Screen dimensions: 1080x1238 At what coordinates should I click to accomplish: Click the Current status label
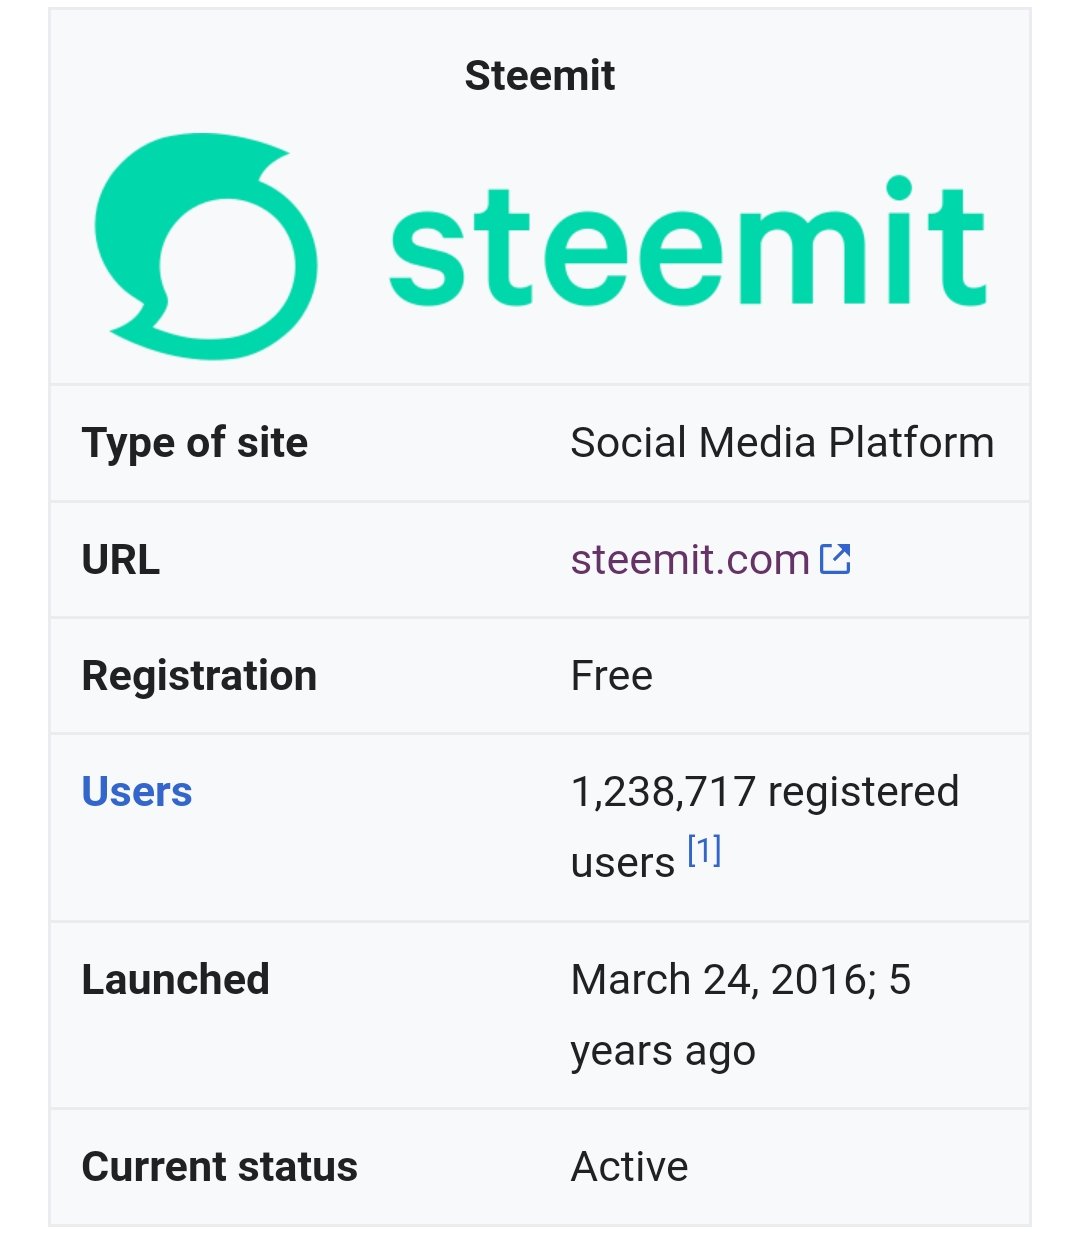tap(219, 1167)
